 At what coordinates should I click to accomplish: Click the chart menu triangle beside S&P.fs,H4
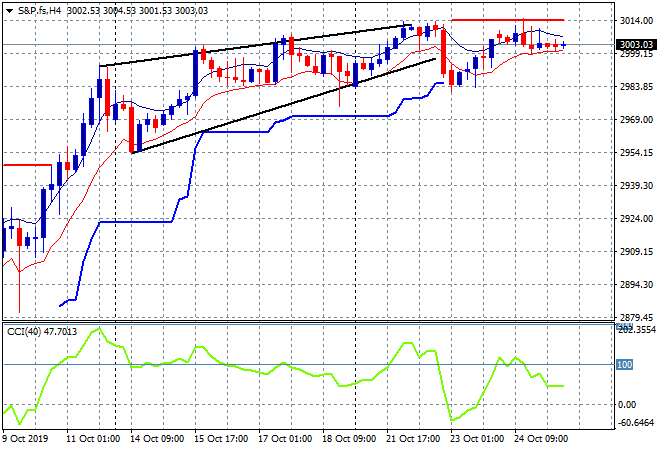coord(9,11)
